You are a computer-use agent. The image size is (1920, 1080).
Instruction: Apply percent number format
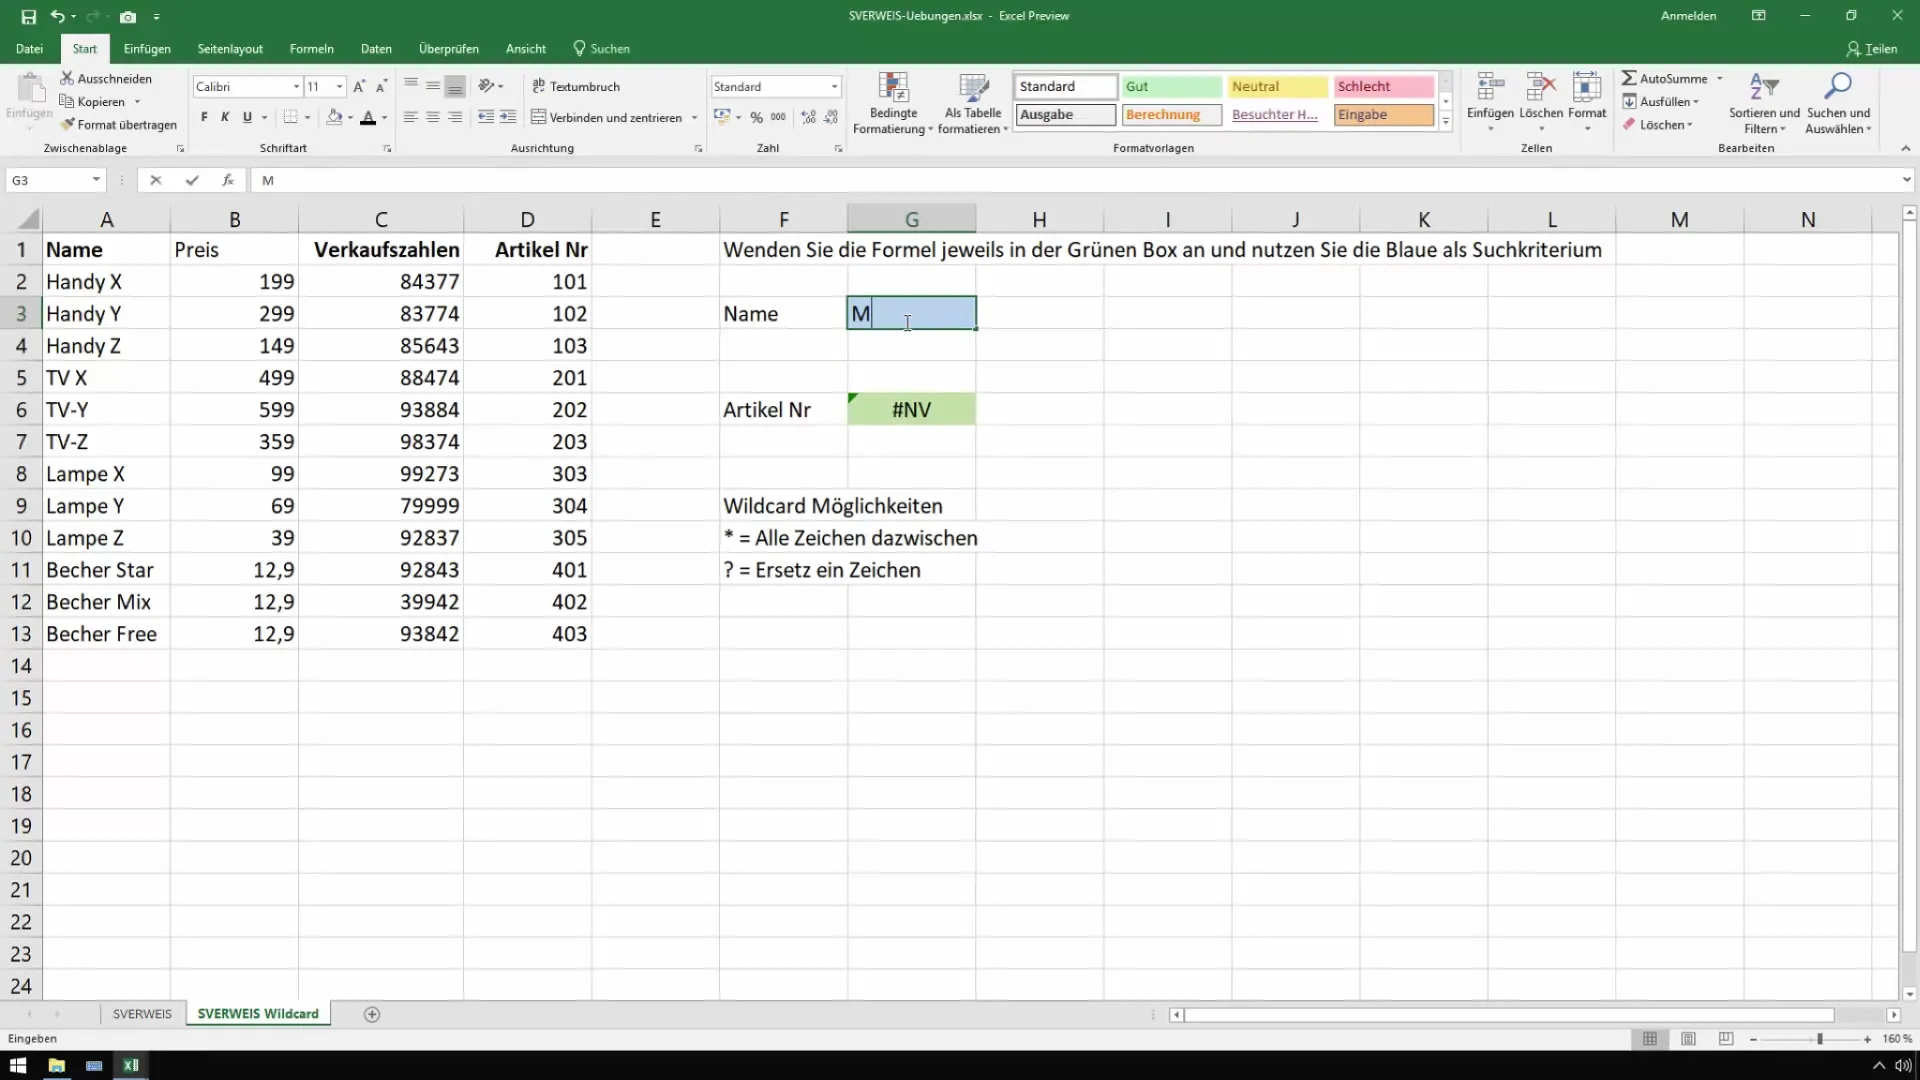click(756, 117)
